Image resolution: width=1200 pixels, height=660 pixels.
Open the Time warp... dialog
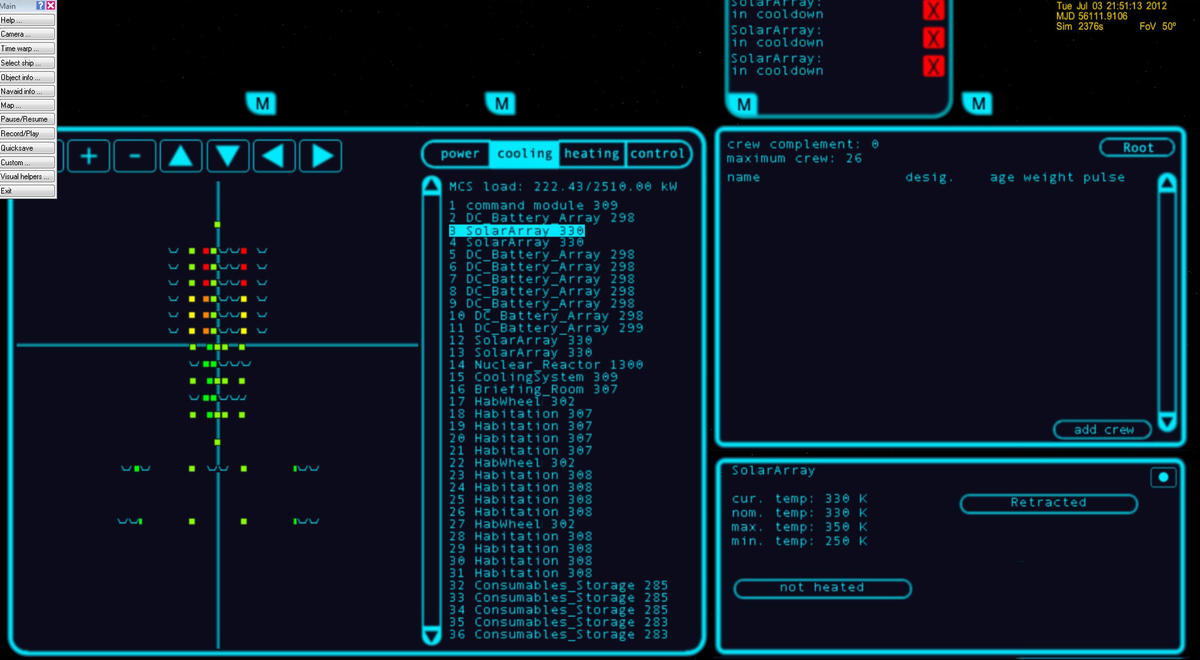pos(28,48)
